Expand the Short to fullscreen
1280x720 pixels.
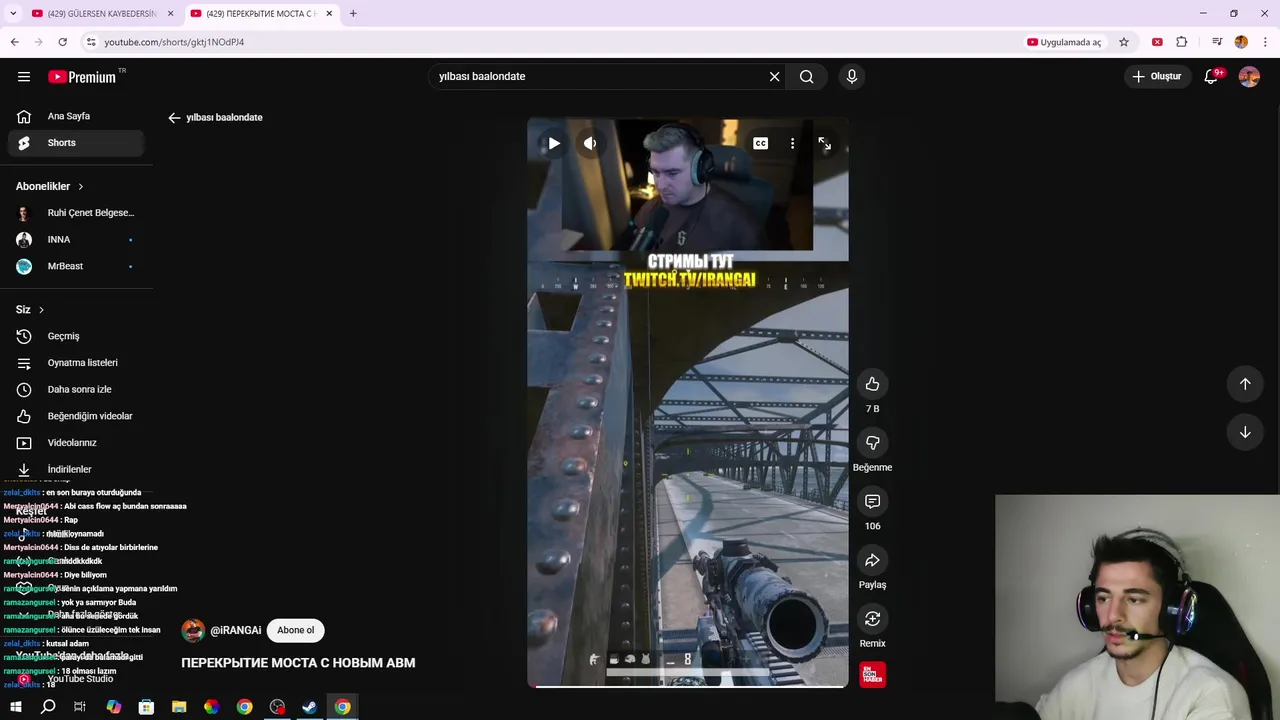pyautogui.click(x=824, y=144)
